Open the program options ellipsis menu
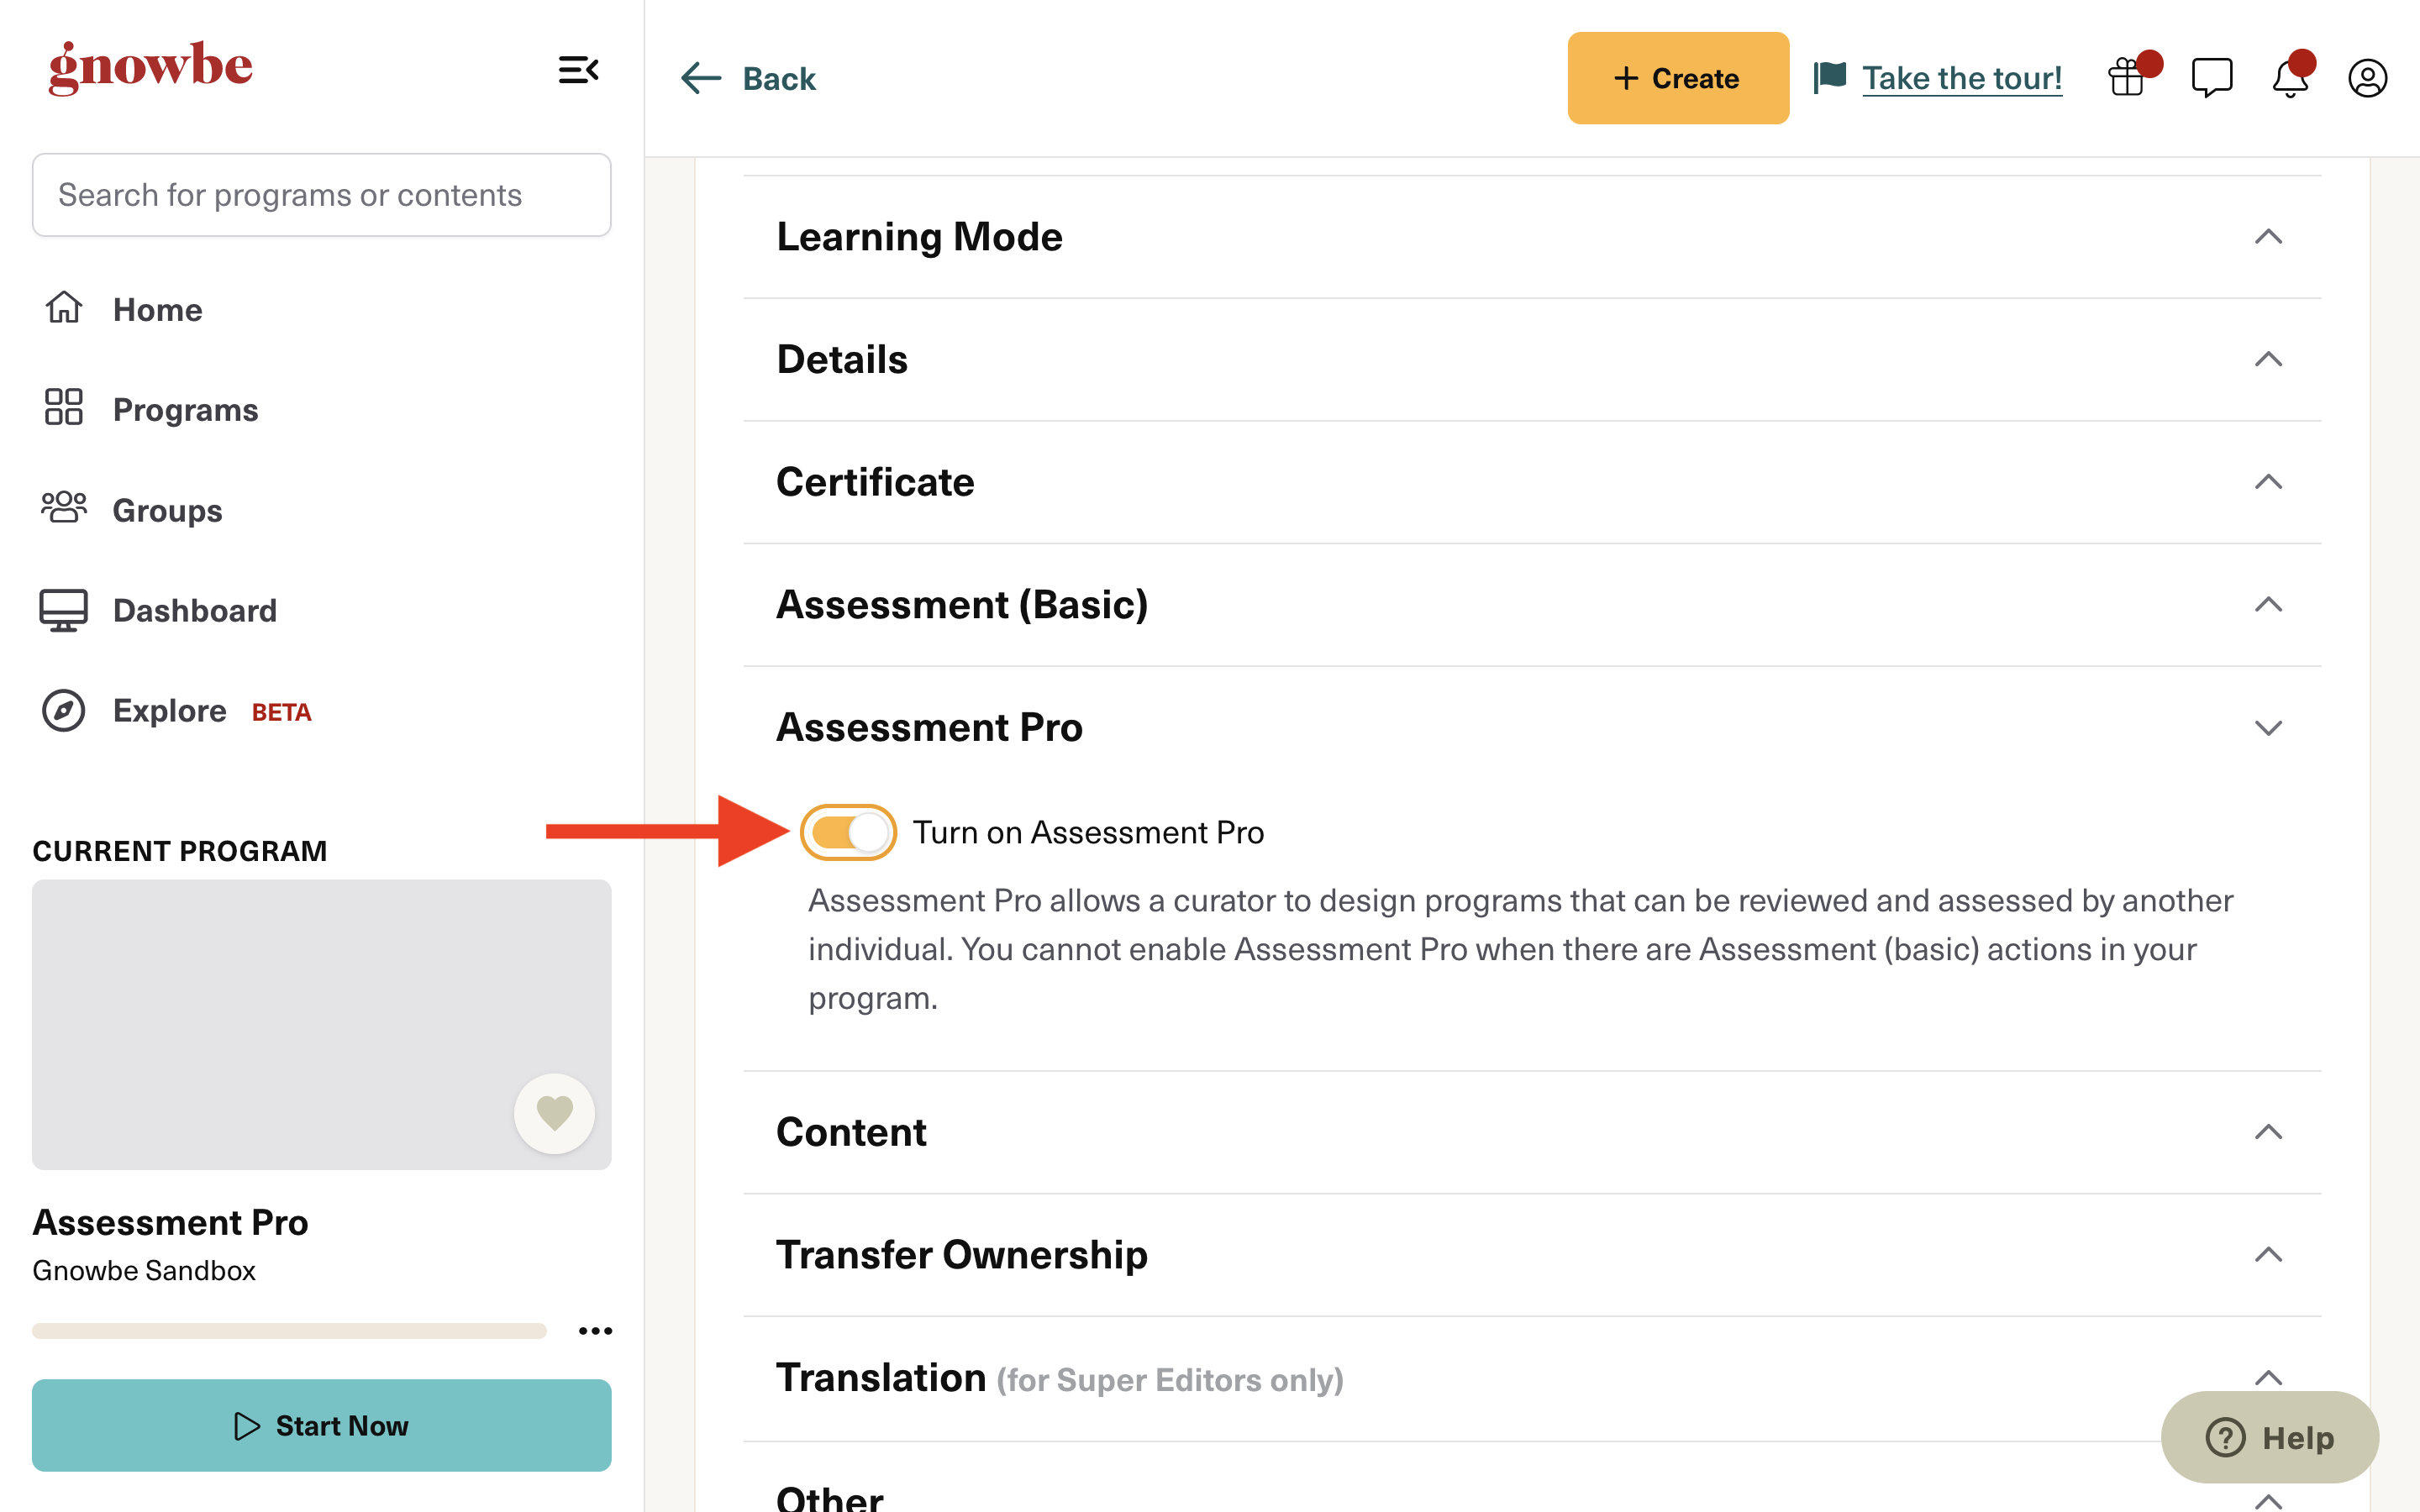Viewport: 2420px width, 1512px height. pyautogui.click(x=596, y=1330)
